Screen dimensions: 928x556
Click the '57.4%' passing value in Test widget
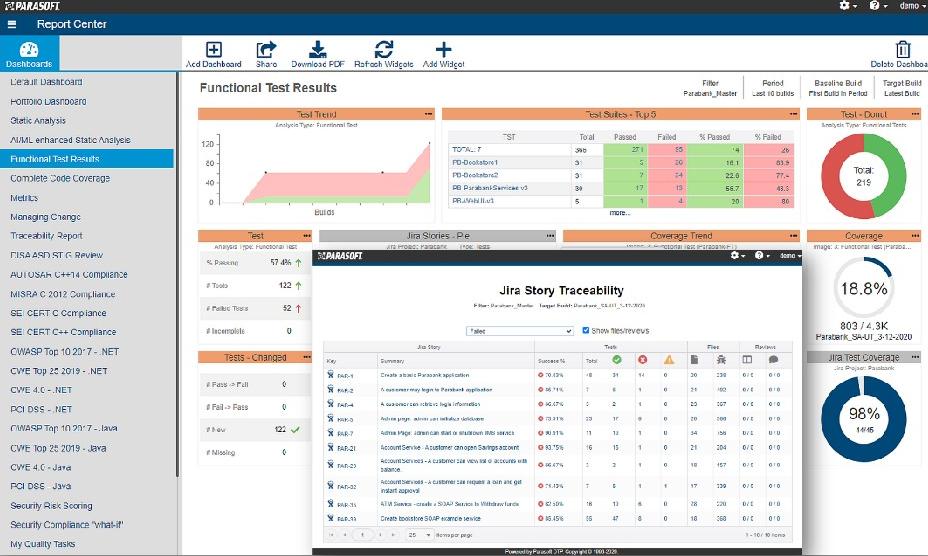tap(281, 262)
